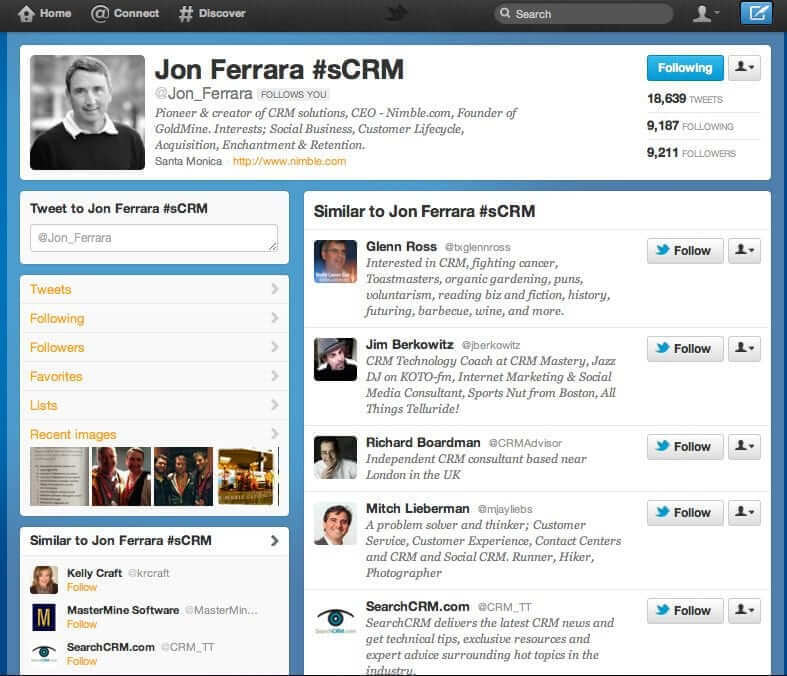The image size is (787, 676).
Task: Follow Kelly Craft in sidebar
Action: tap(82, 587)
